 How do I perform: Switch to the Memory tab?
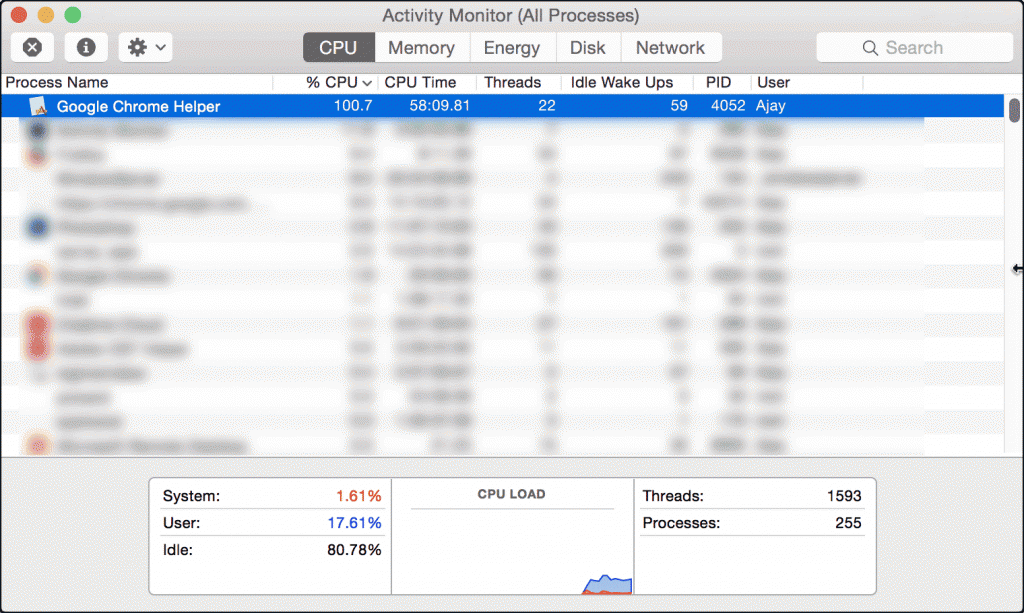pos(421,48)
